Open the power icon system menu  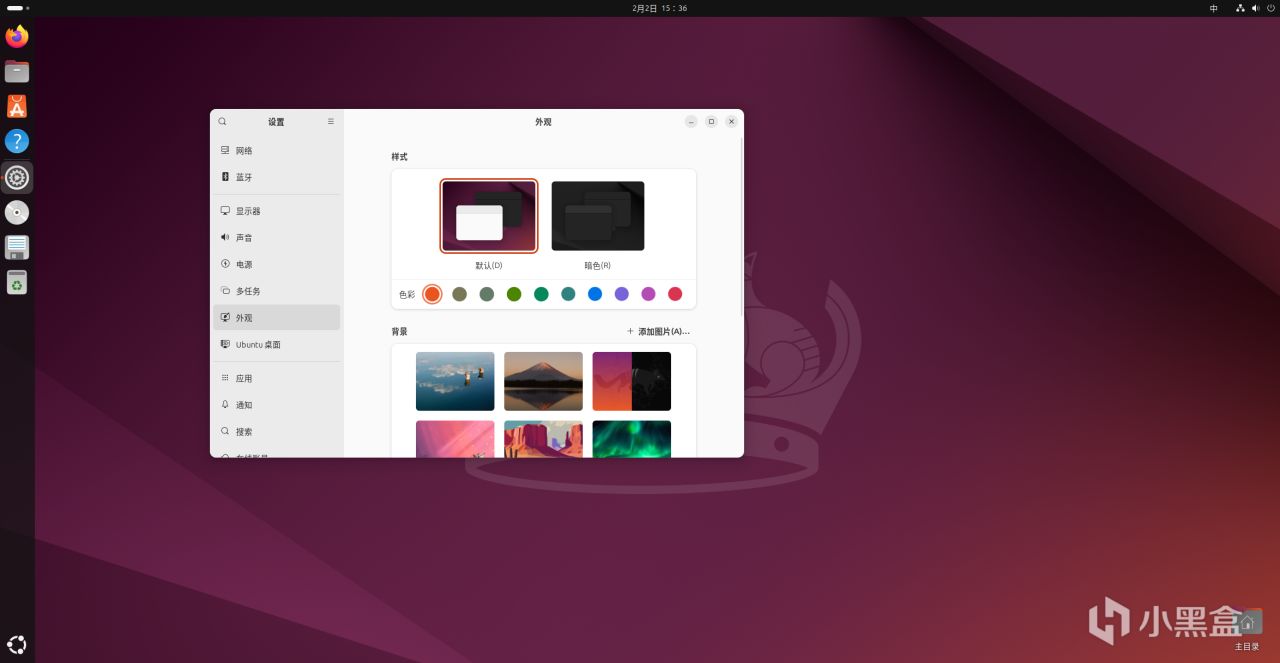(x=1269, y=8)
